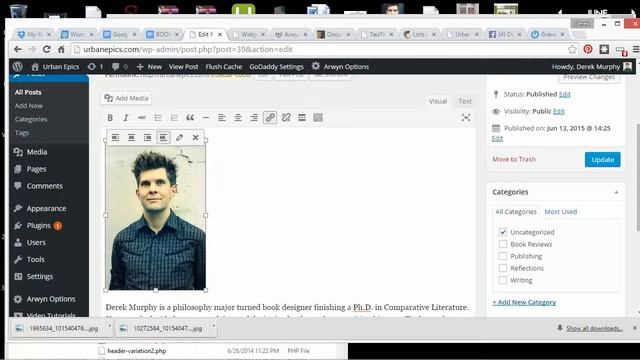The width and height of the screenshot is (640, 360).
Task: Insert a horizontal line
Action: [x=206, y=118]
